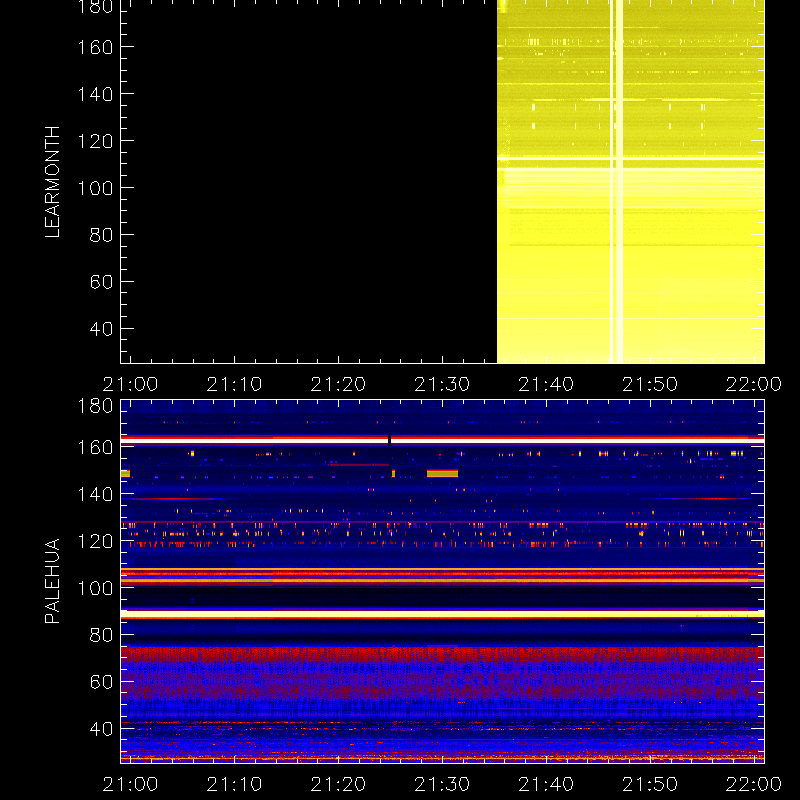
Task: Pick the 180 tick label on Palehua axis
Action: [x=95, y=406]
